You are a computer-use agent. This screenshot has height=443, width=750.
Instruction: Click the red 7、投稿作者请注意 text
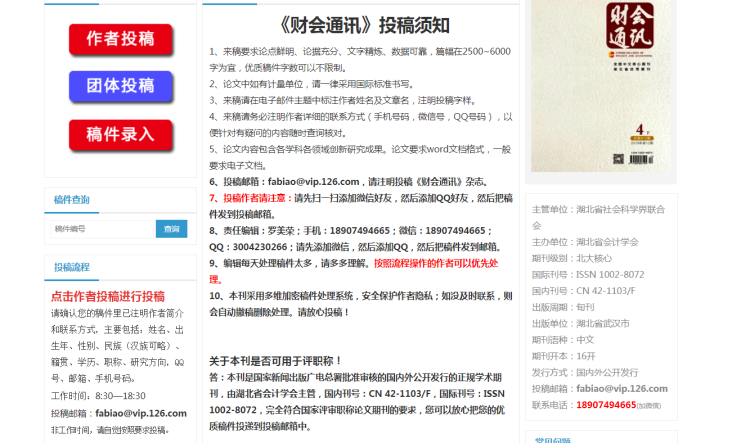pos(251,198)
